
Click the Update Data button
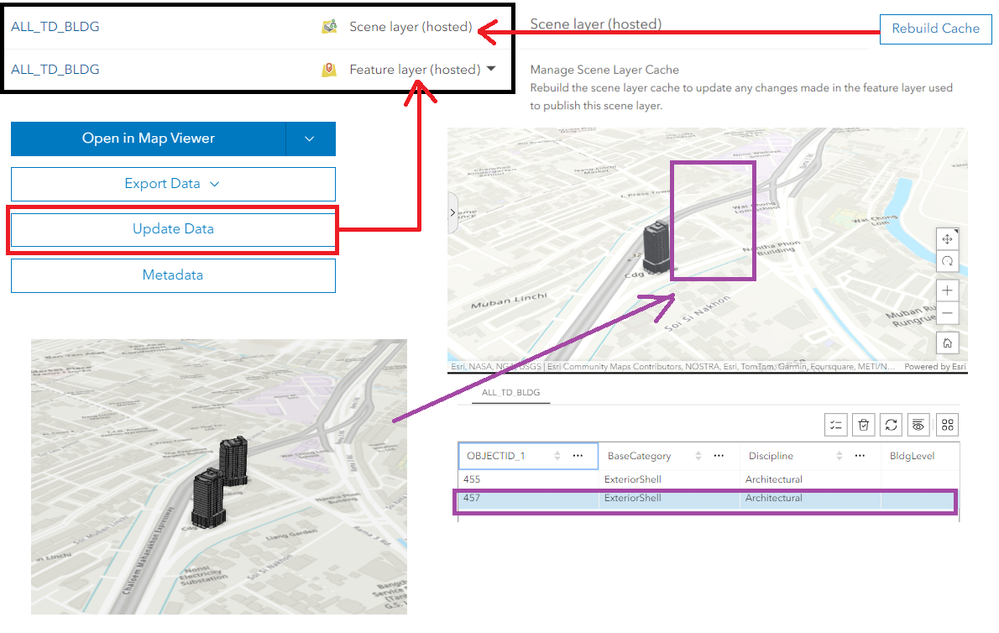click(x=173, y=229)
